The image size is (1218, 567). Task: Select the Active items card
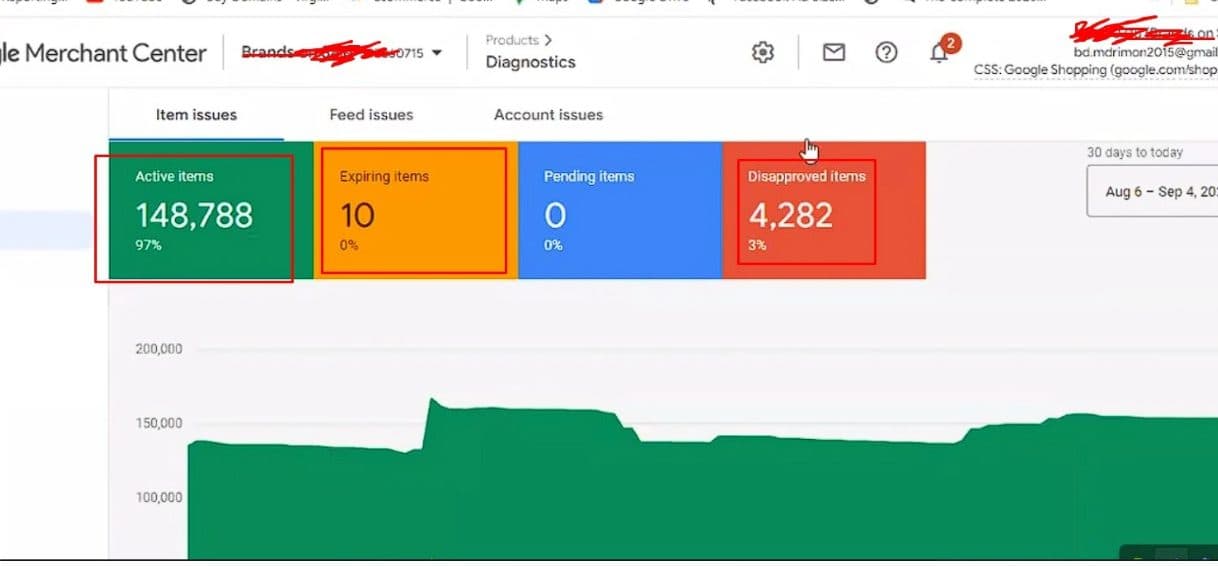(x=211, y=210)
